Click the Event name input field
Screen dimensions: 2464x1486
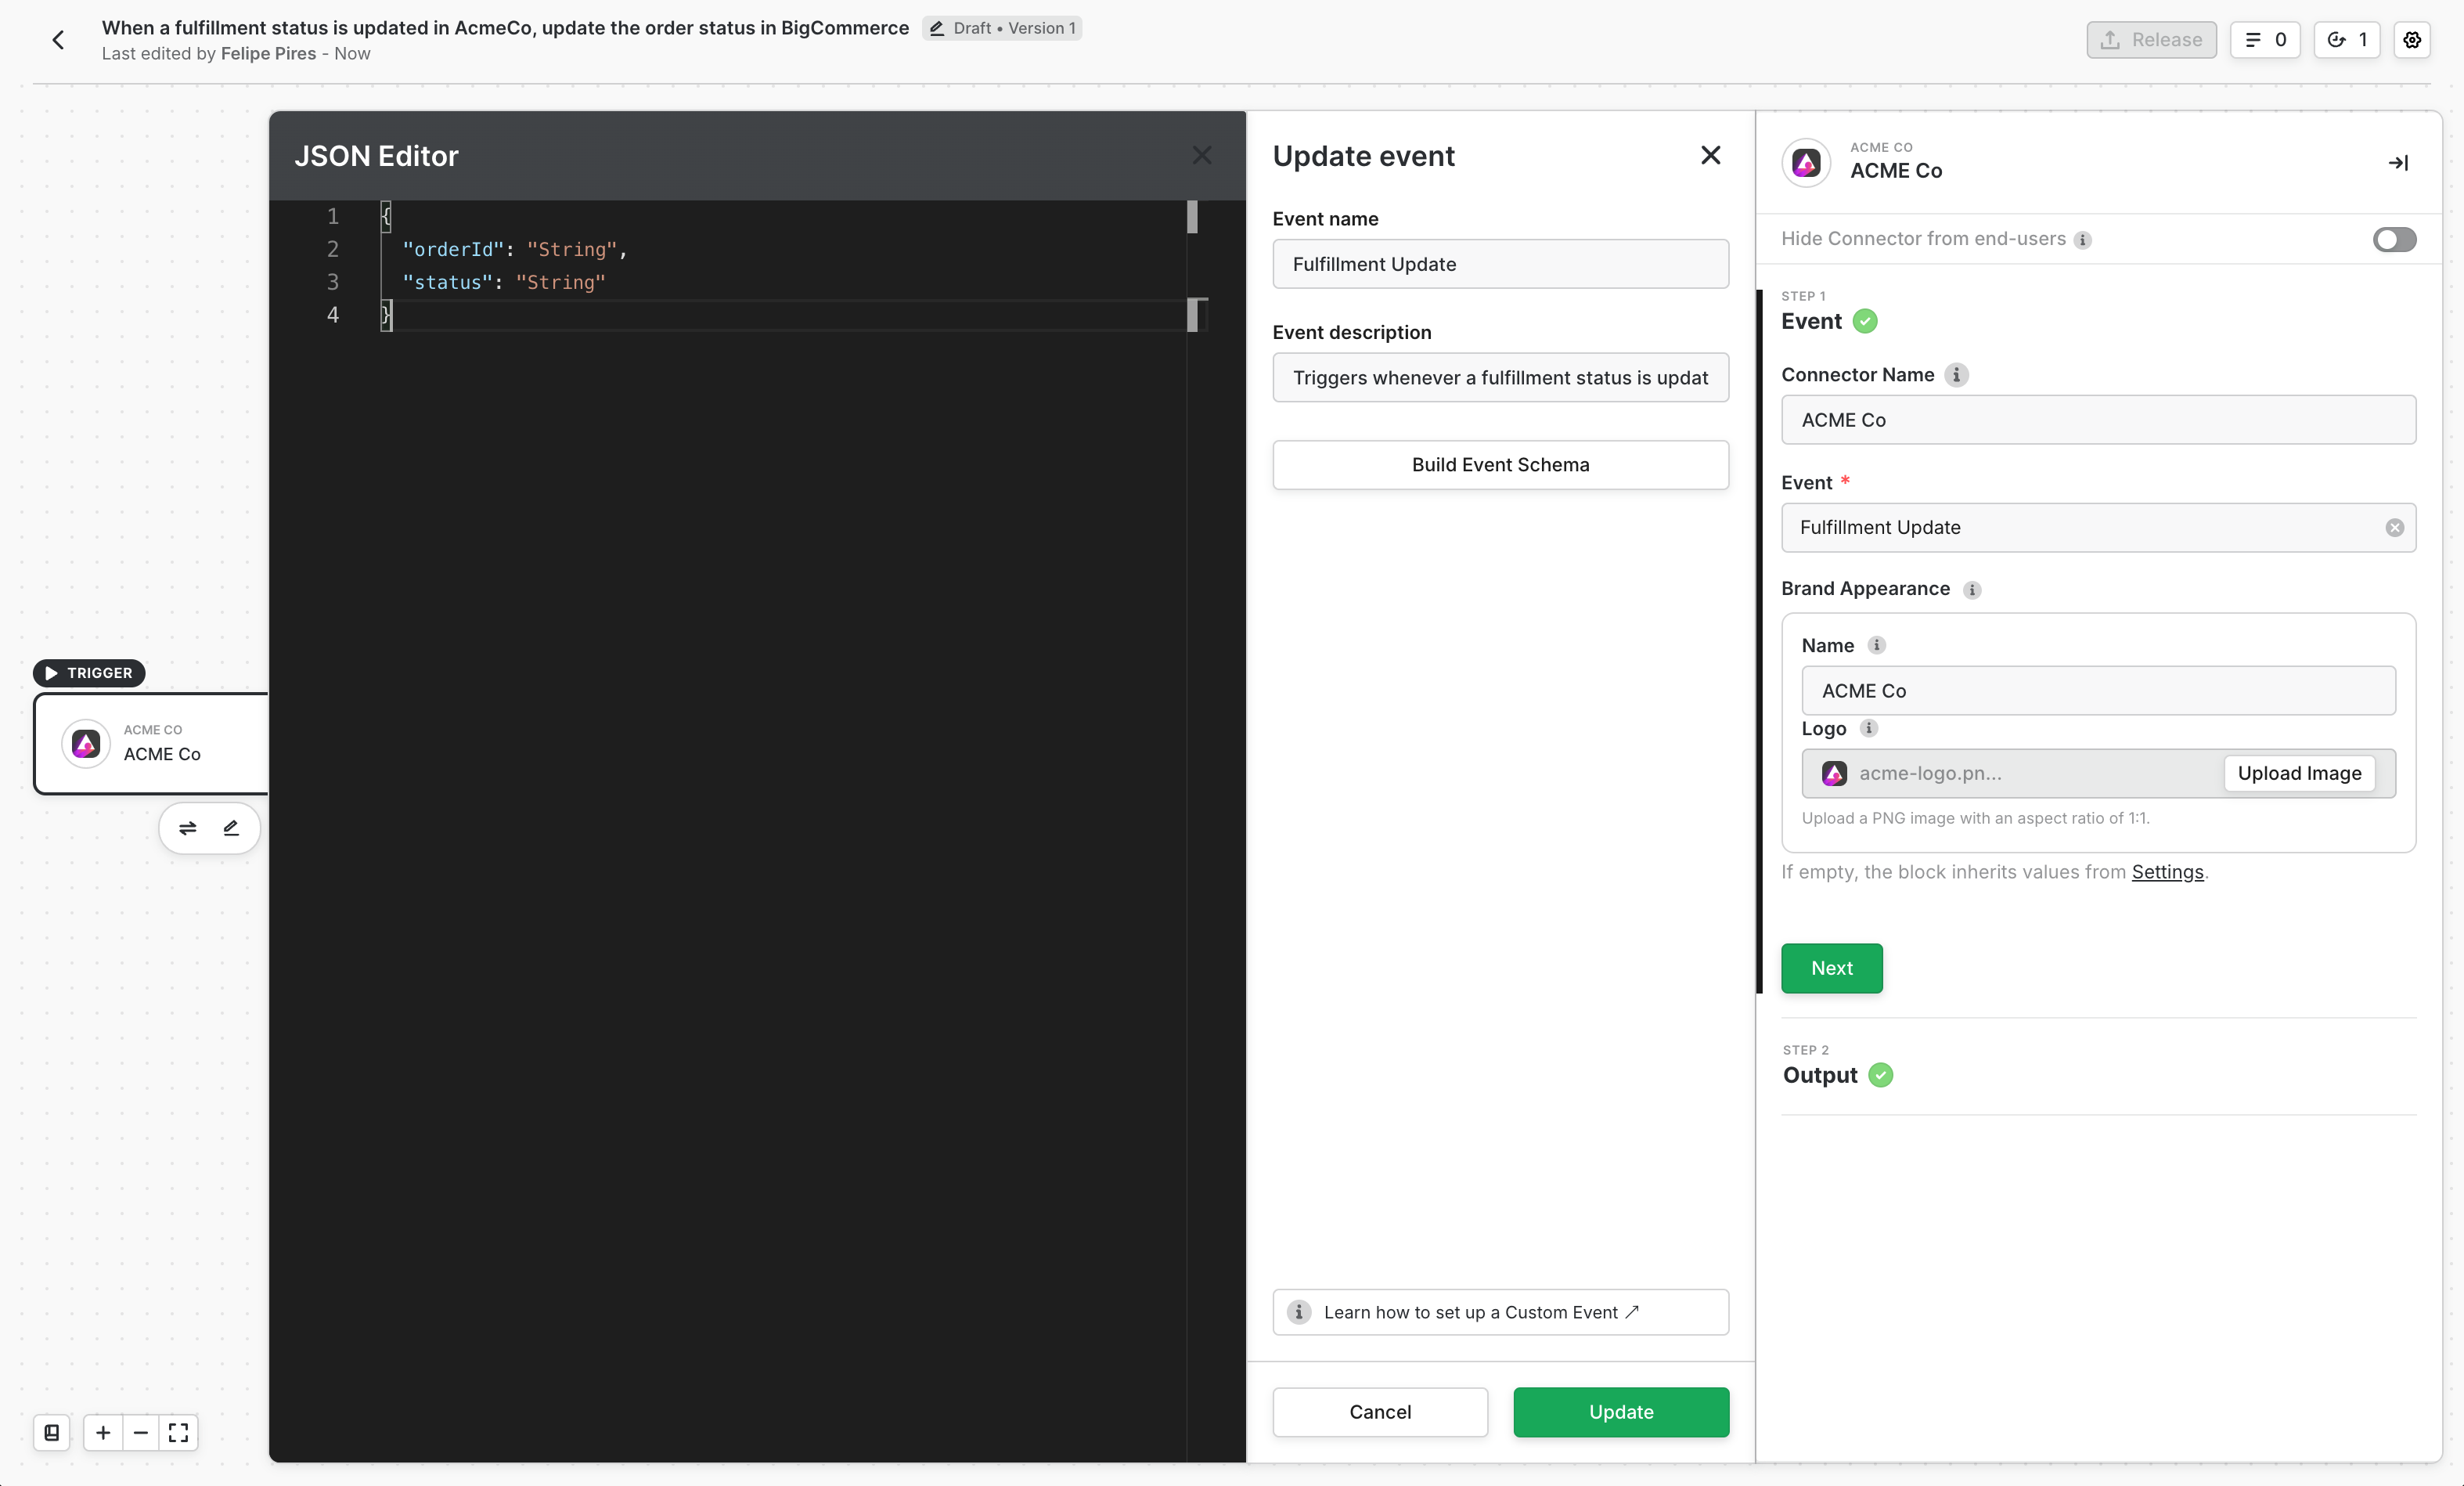(x=1500, y=264)
